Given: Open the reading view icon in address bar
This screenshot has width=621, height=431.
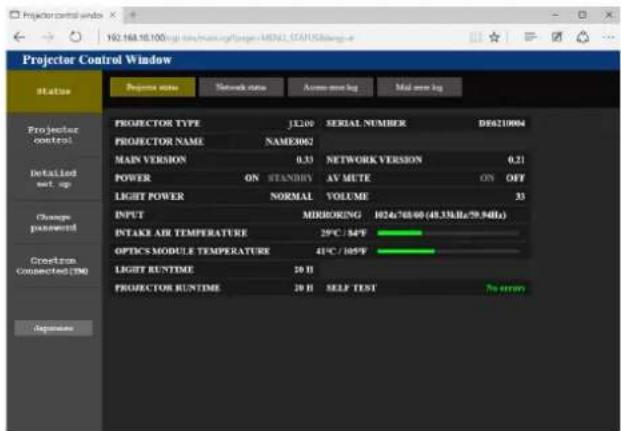Looking at the screenshot, I should click(476, 37).
